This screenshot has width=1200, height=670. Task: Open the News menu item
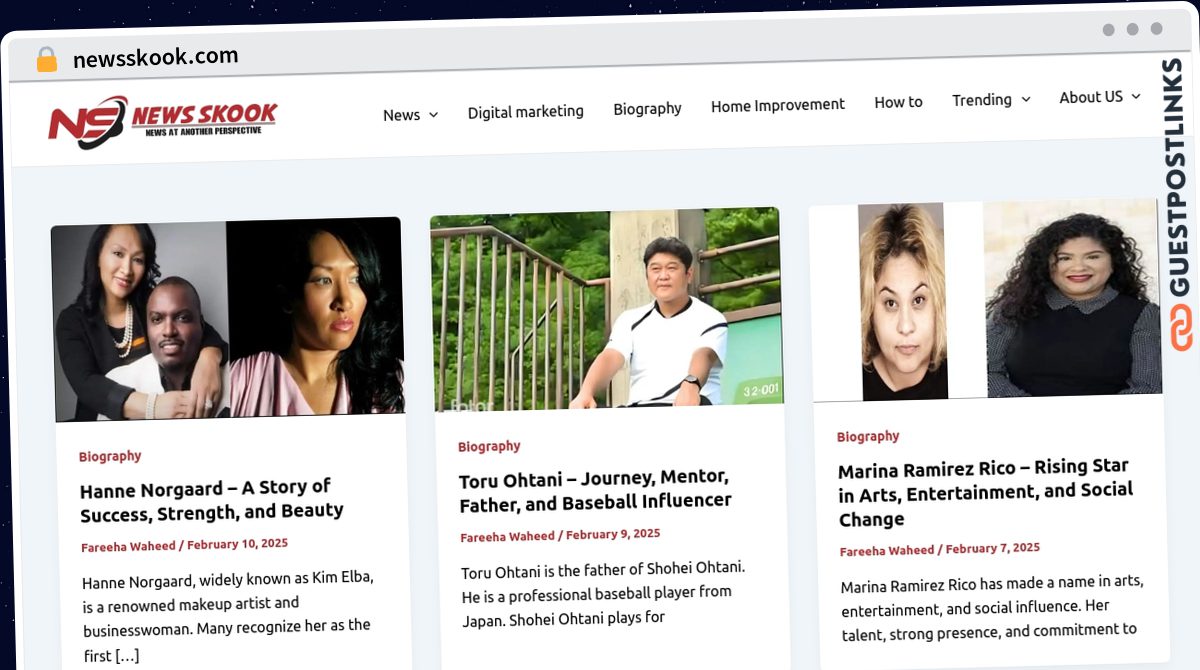[x=401, y=115]
